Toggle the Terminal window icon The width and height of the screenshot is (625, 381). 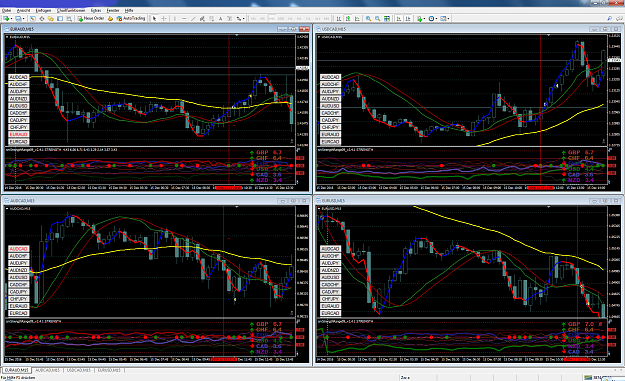pyautogui.click(x=60, y=18)
